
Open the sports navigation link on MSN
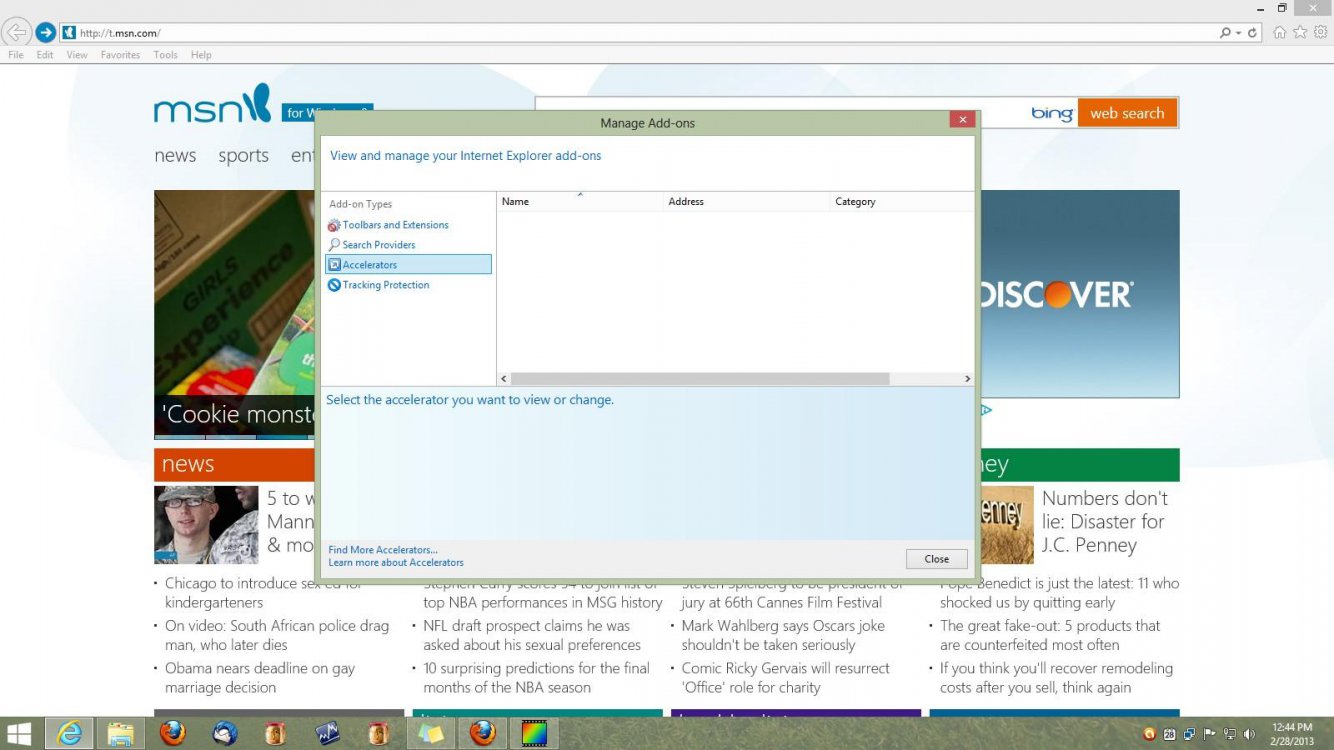point(243,156)
